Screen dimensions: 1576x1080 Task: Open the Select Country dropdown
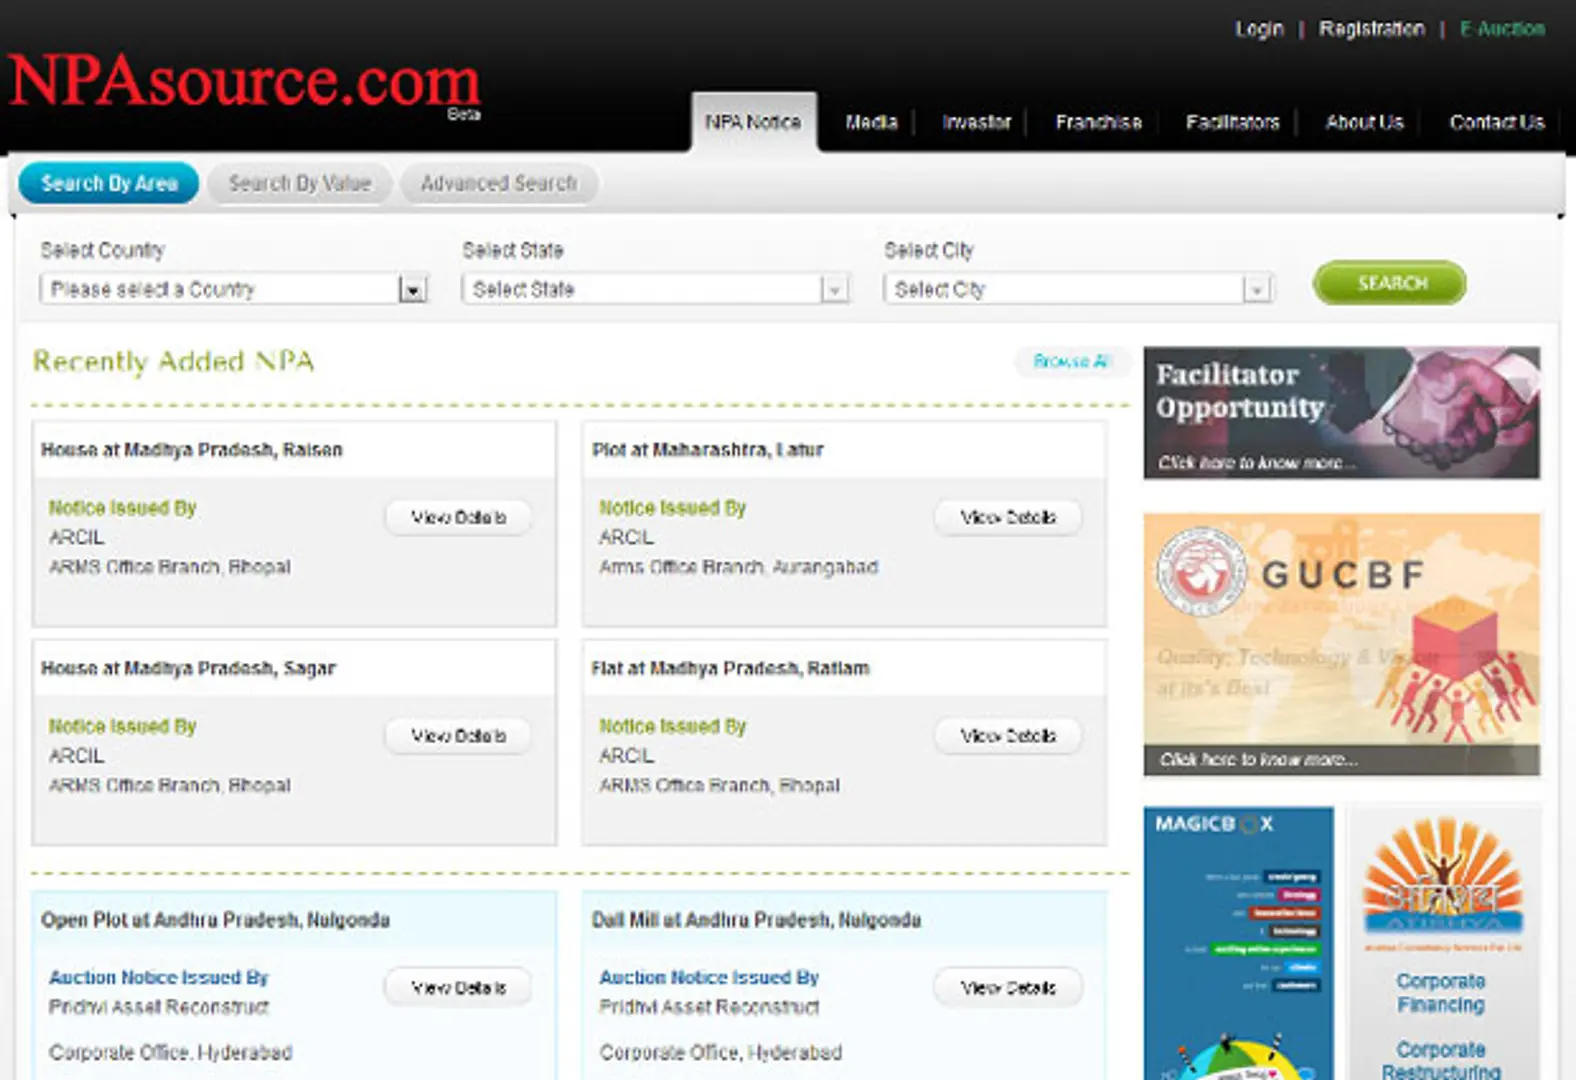(x=234, y=289)
